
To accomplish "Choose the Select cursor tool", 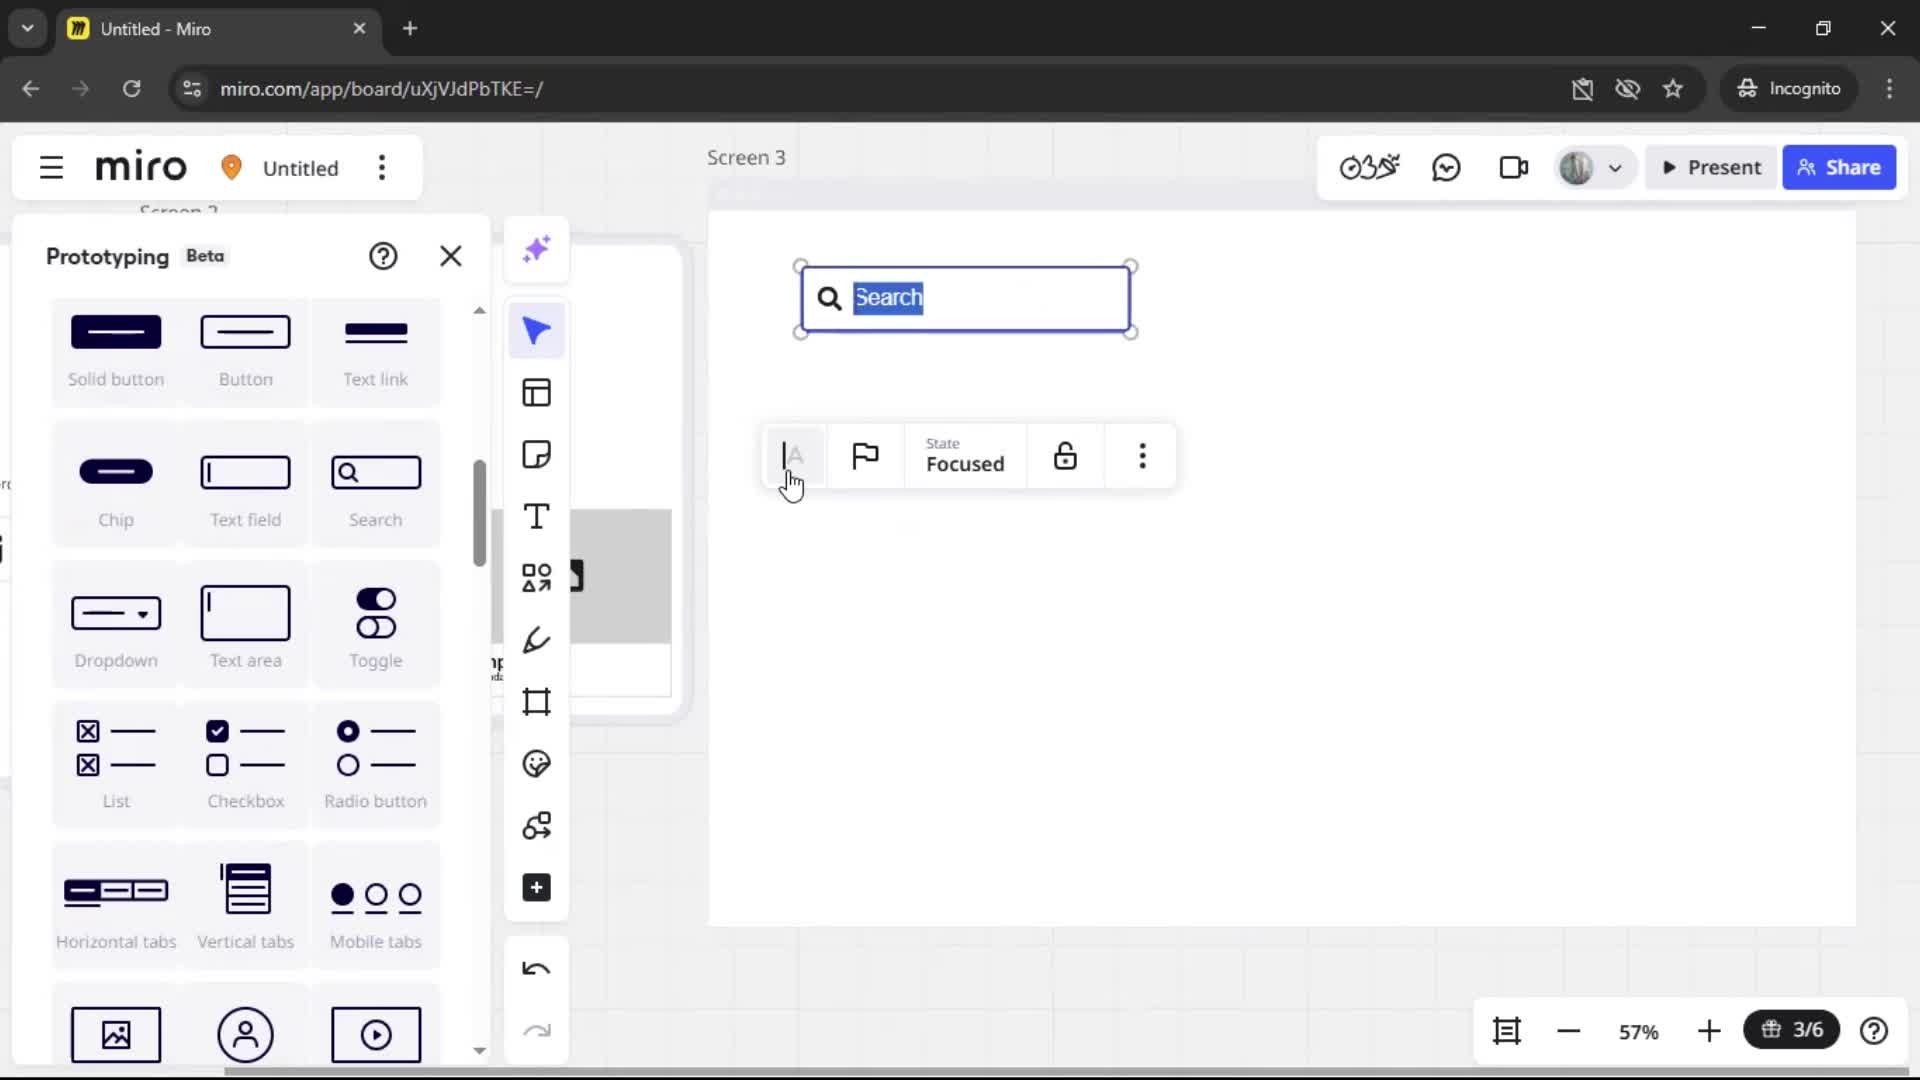I will [x=537, y=331].
